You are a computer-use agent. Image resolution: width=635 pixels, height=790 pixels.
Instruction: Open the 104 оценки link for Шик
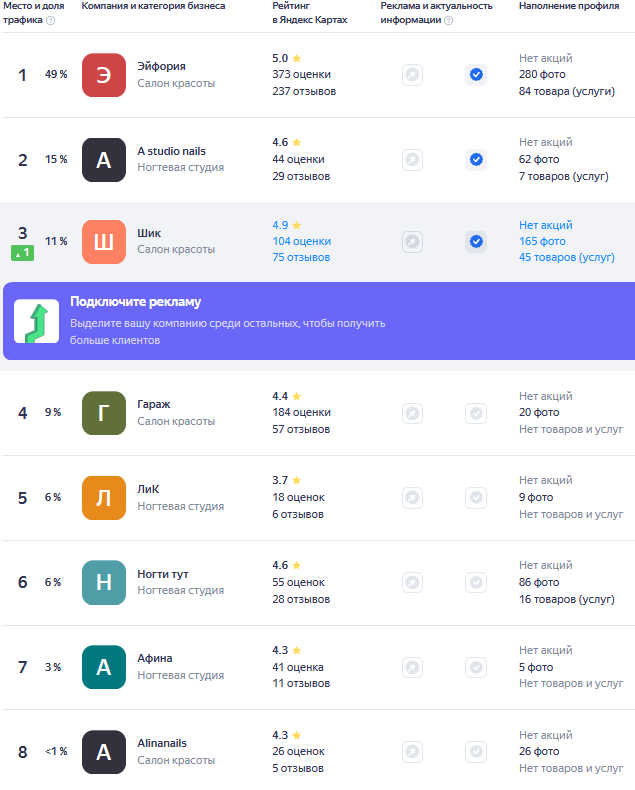point(301,241)
